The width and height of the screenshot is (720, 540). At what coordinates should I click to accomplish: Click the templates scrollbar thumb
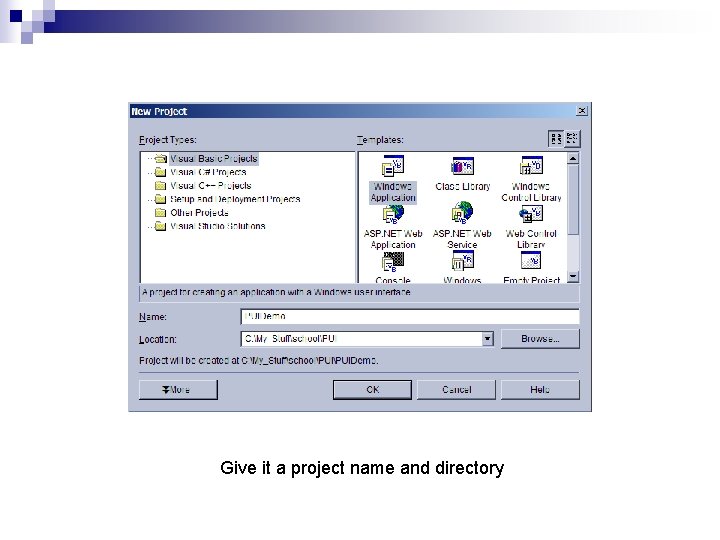(x=573, y=200)
